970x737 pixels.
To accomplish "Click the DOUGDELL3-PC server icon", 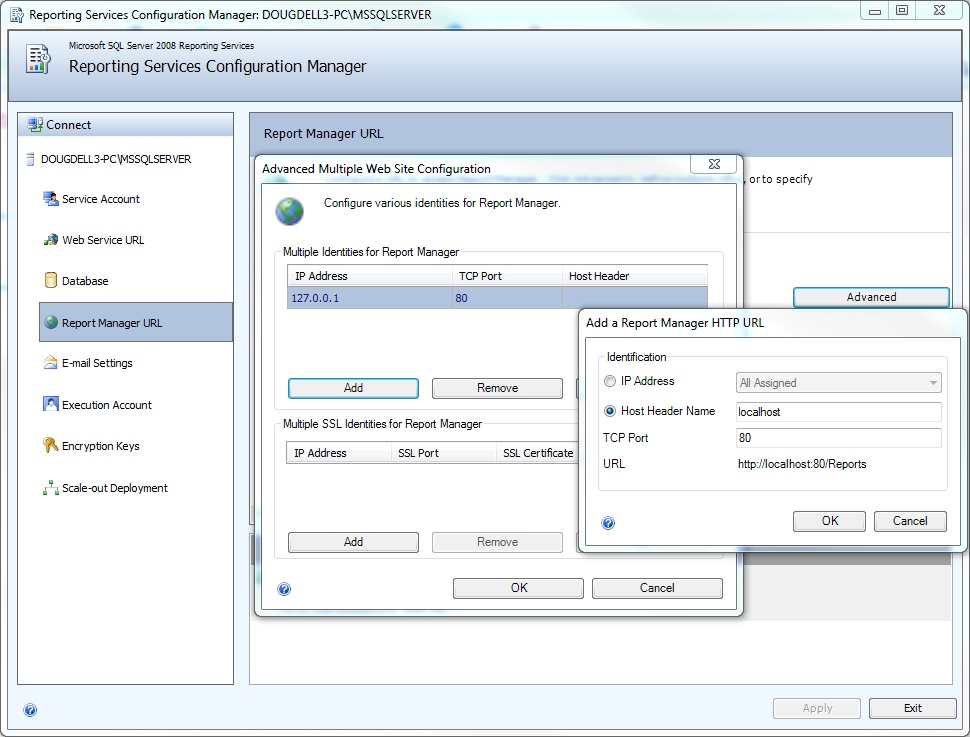I will (30, 159).
